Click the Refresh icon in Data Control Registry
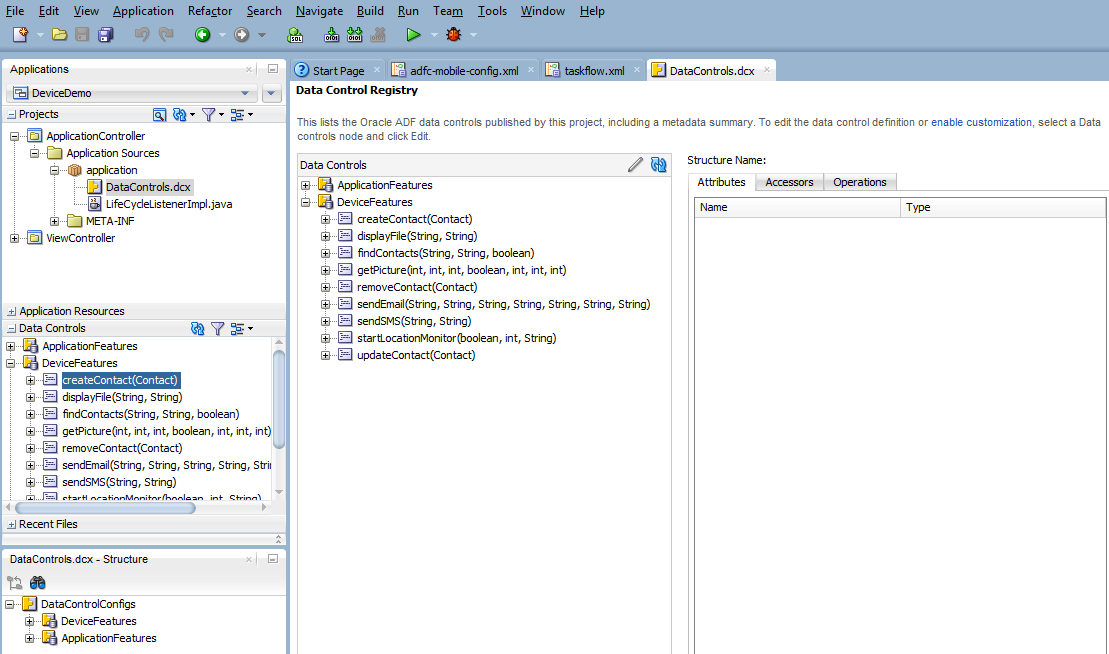 658,165
